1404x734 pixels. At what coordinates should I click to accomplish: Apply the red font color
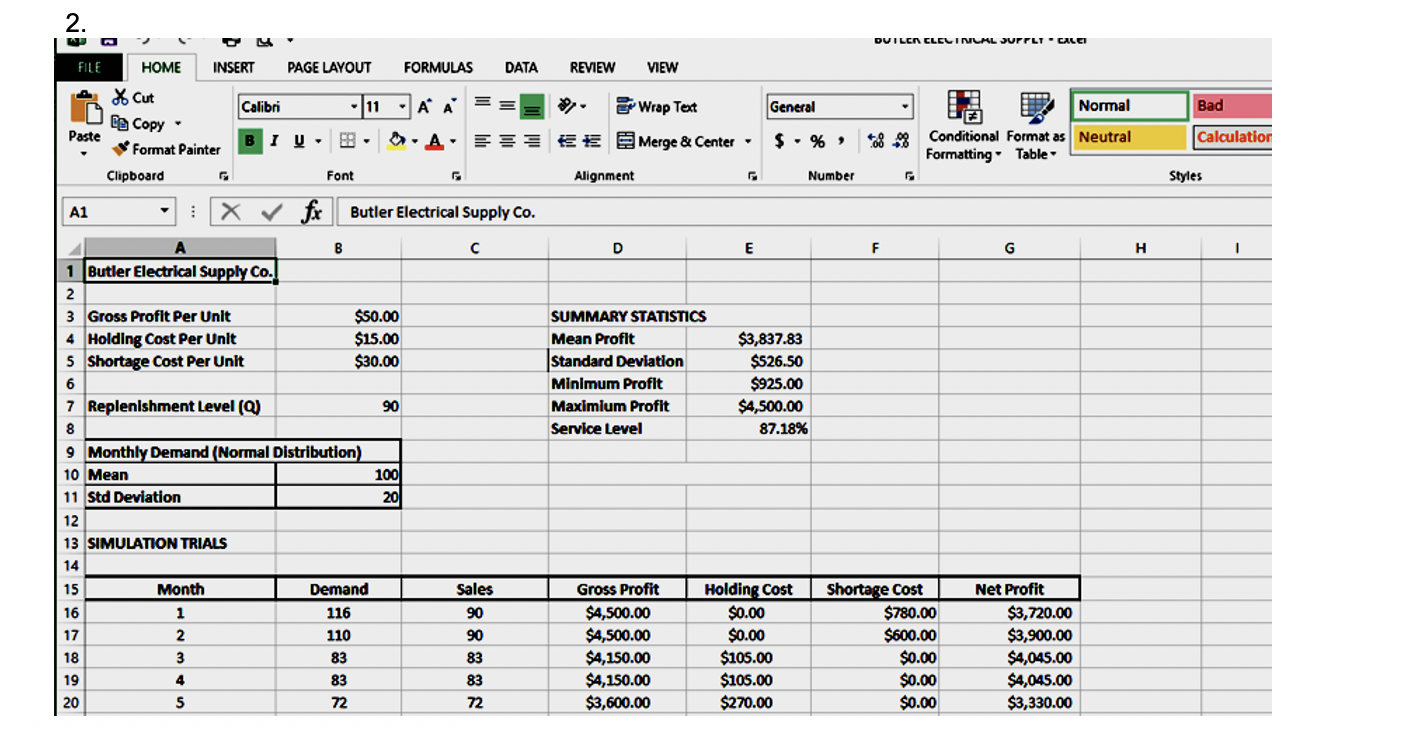point(435,141)
